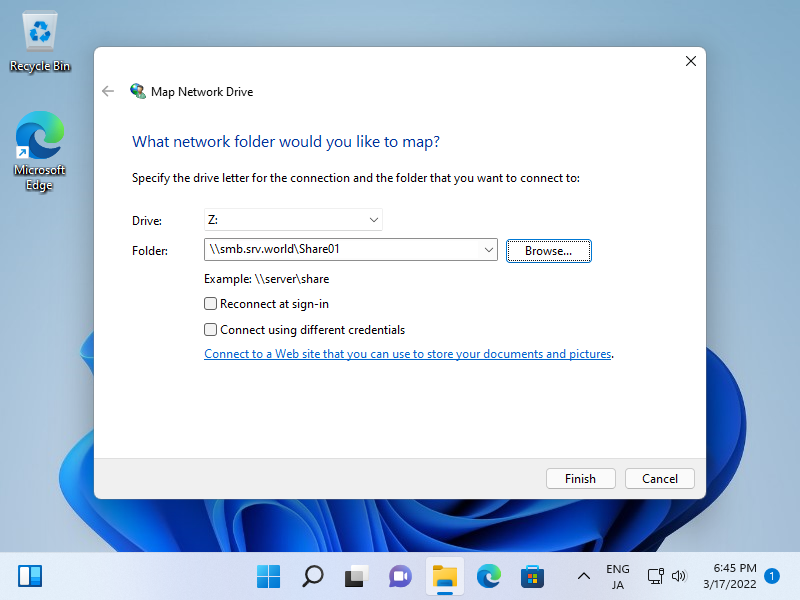Open Task View on the taskbar
Viewport: 800px width, 600px height.
pos(356,576)
